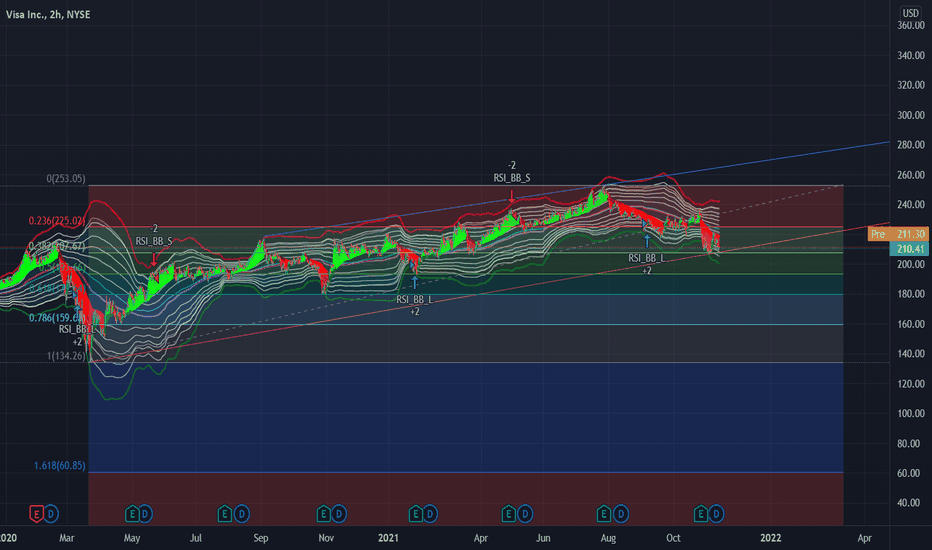Click the last earnings icon after Oct
This screenshot has width=932, height=550.
click(x=701, y=514)
